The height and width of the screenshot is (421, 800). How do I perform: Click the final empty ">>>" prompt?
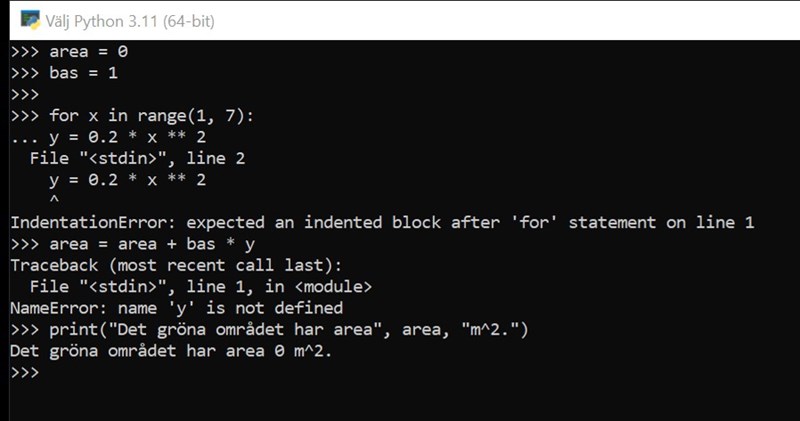(24, 372)
